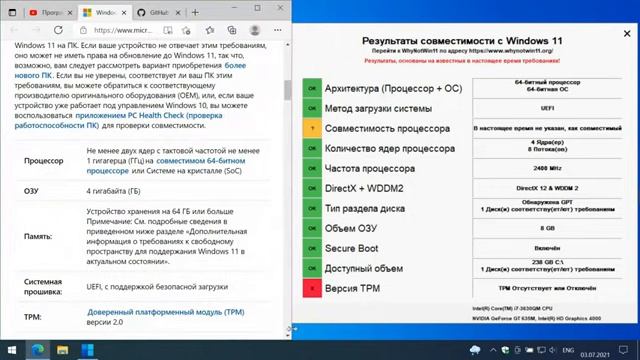Open File Explorer from the taskbar

pos(62,350)
